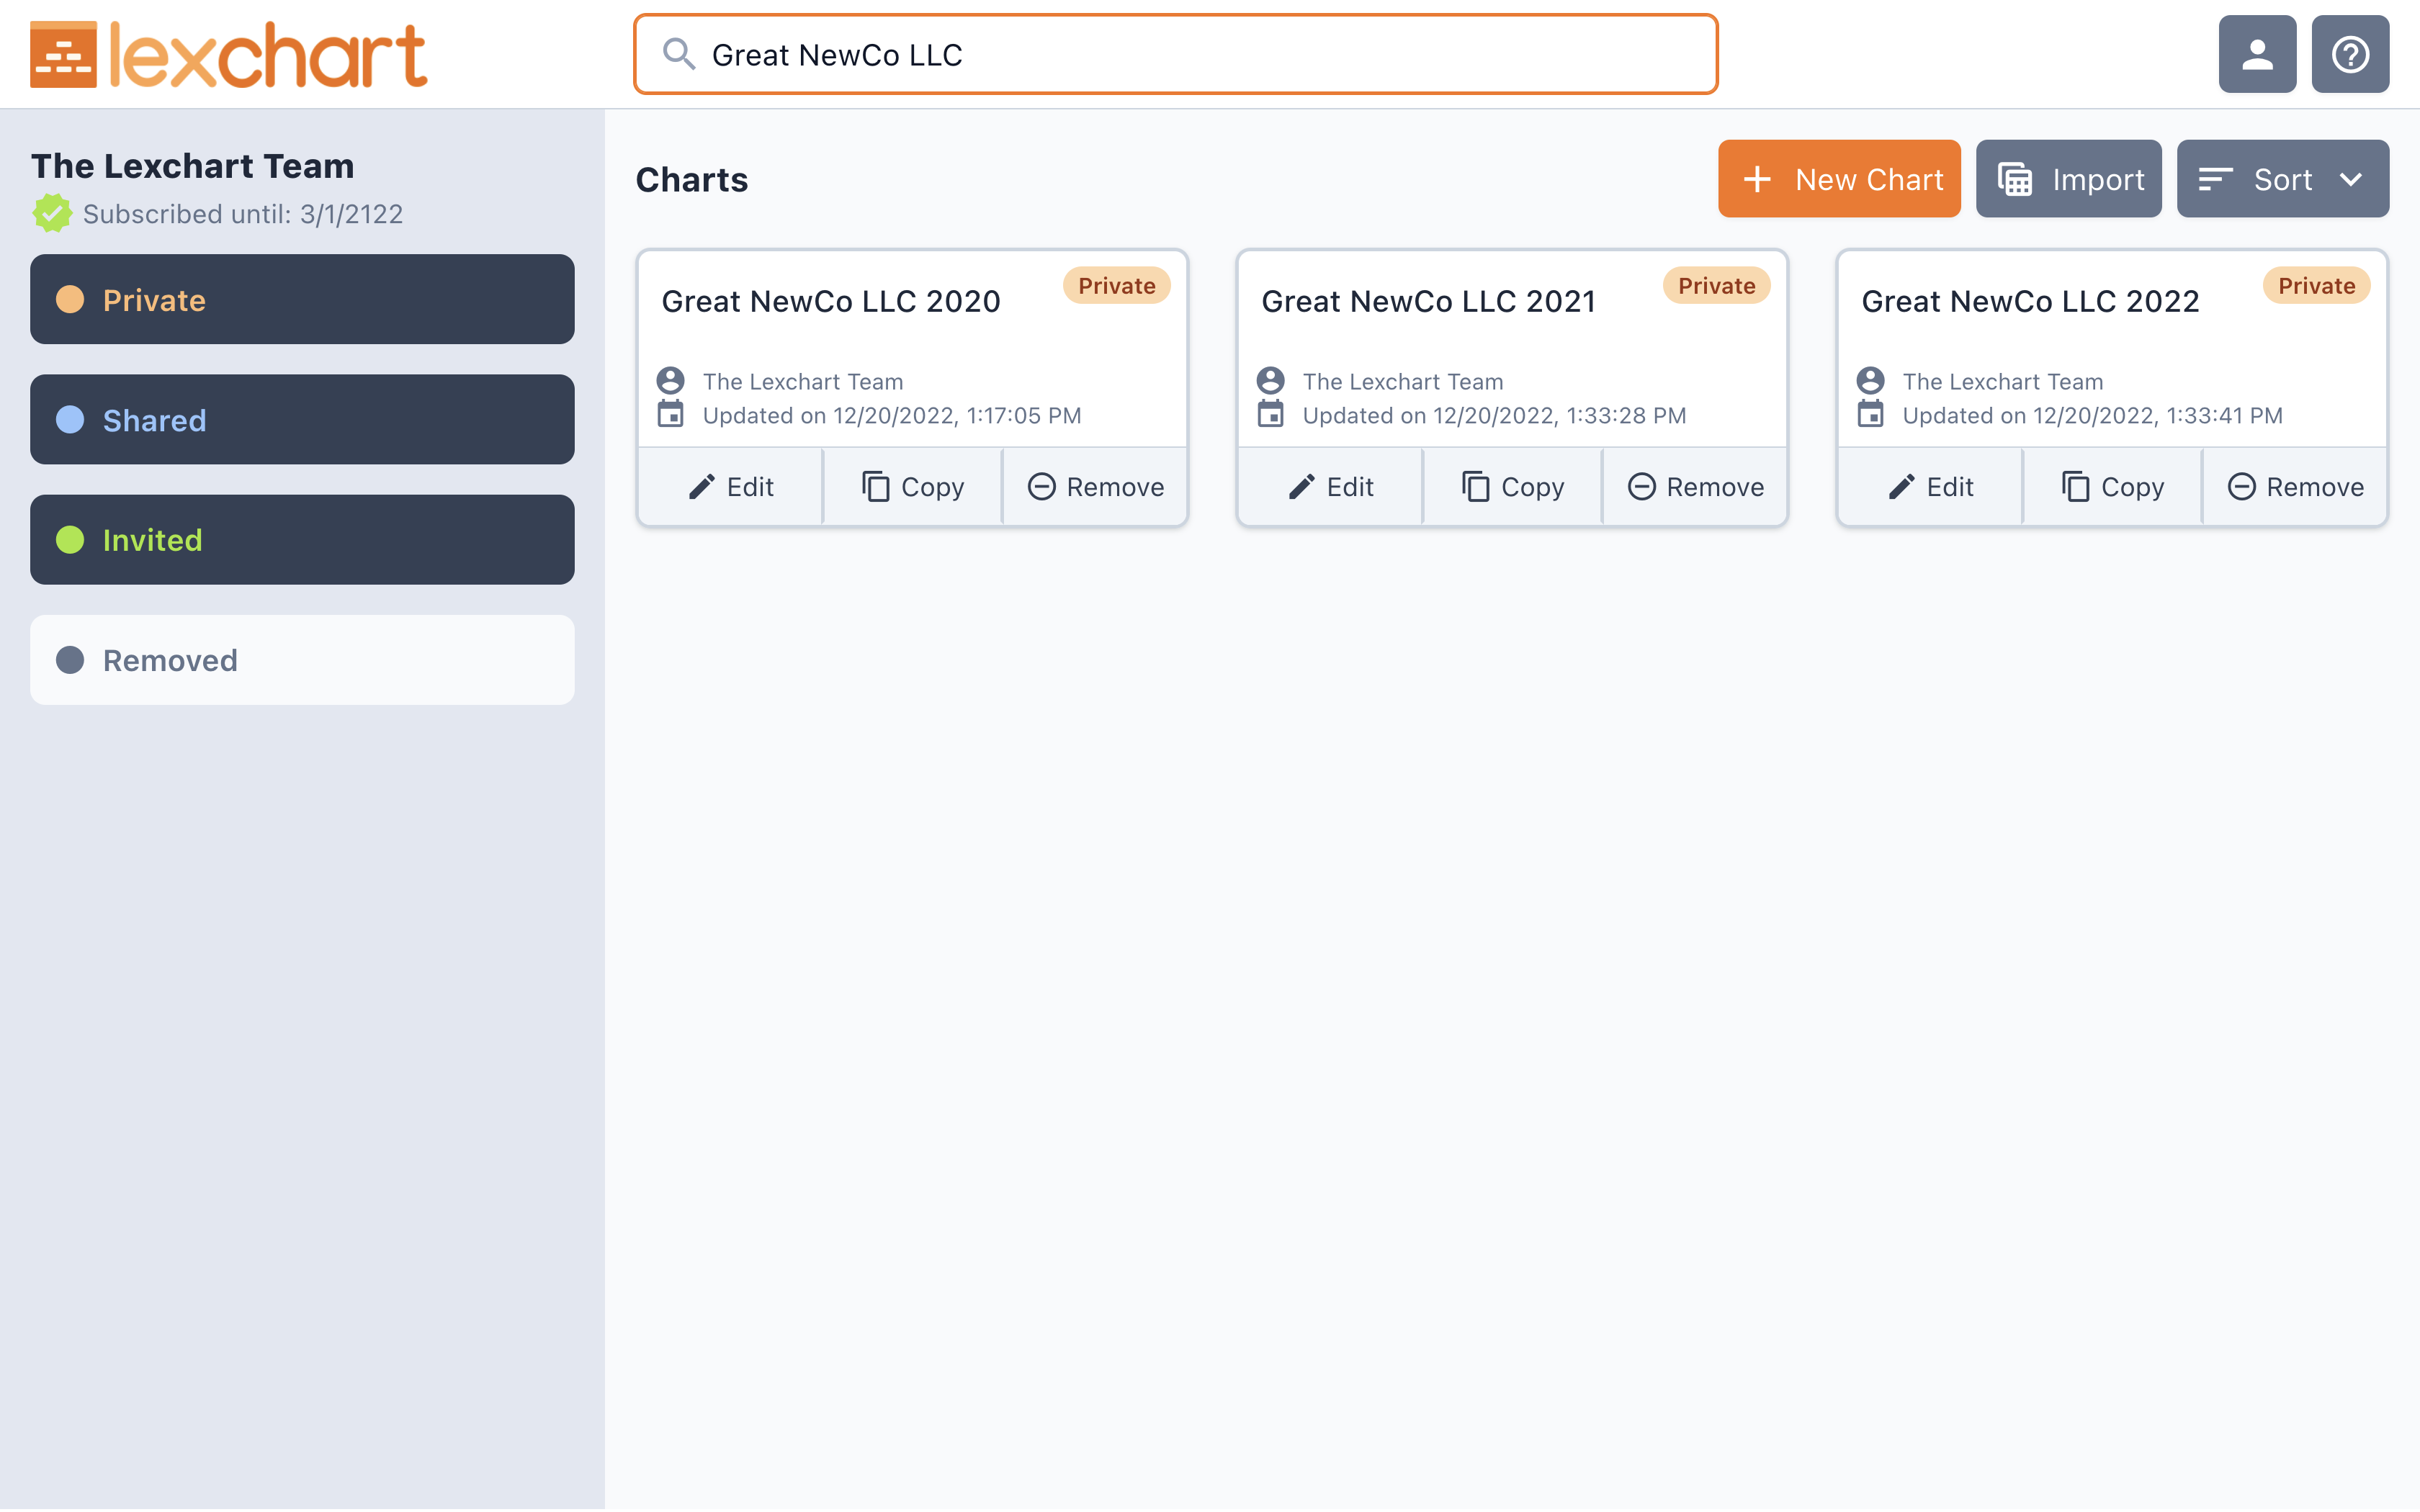Click the gray Removed dot
2420x1512 pixels.
click(70, 660)
